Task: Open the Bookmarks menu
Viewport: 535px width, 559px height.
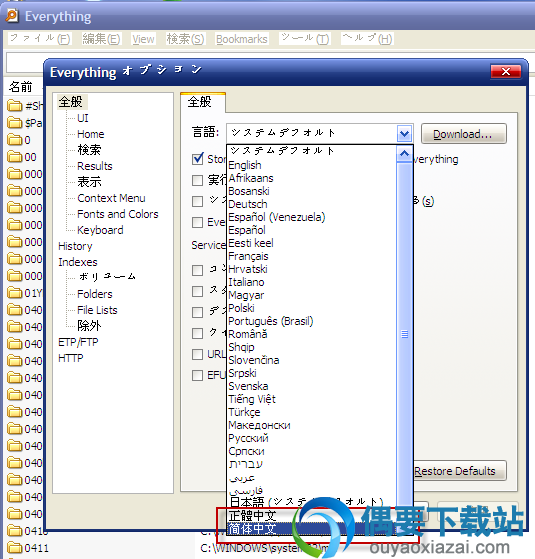Action: point(242,39)
